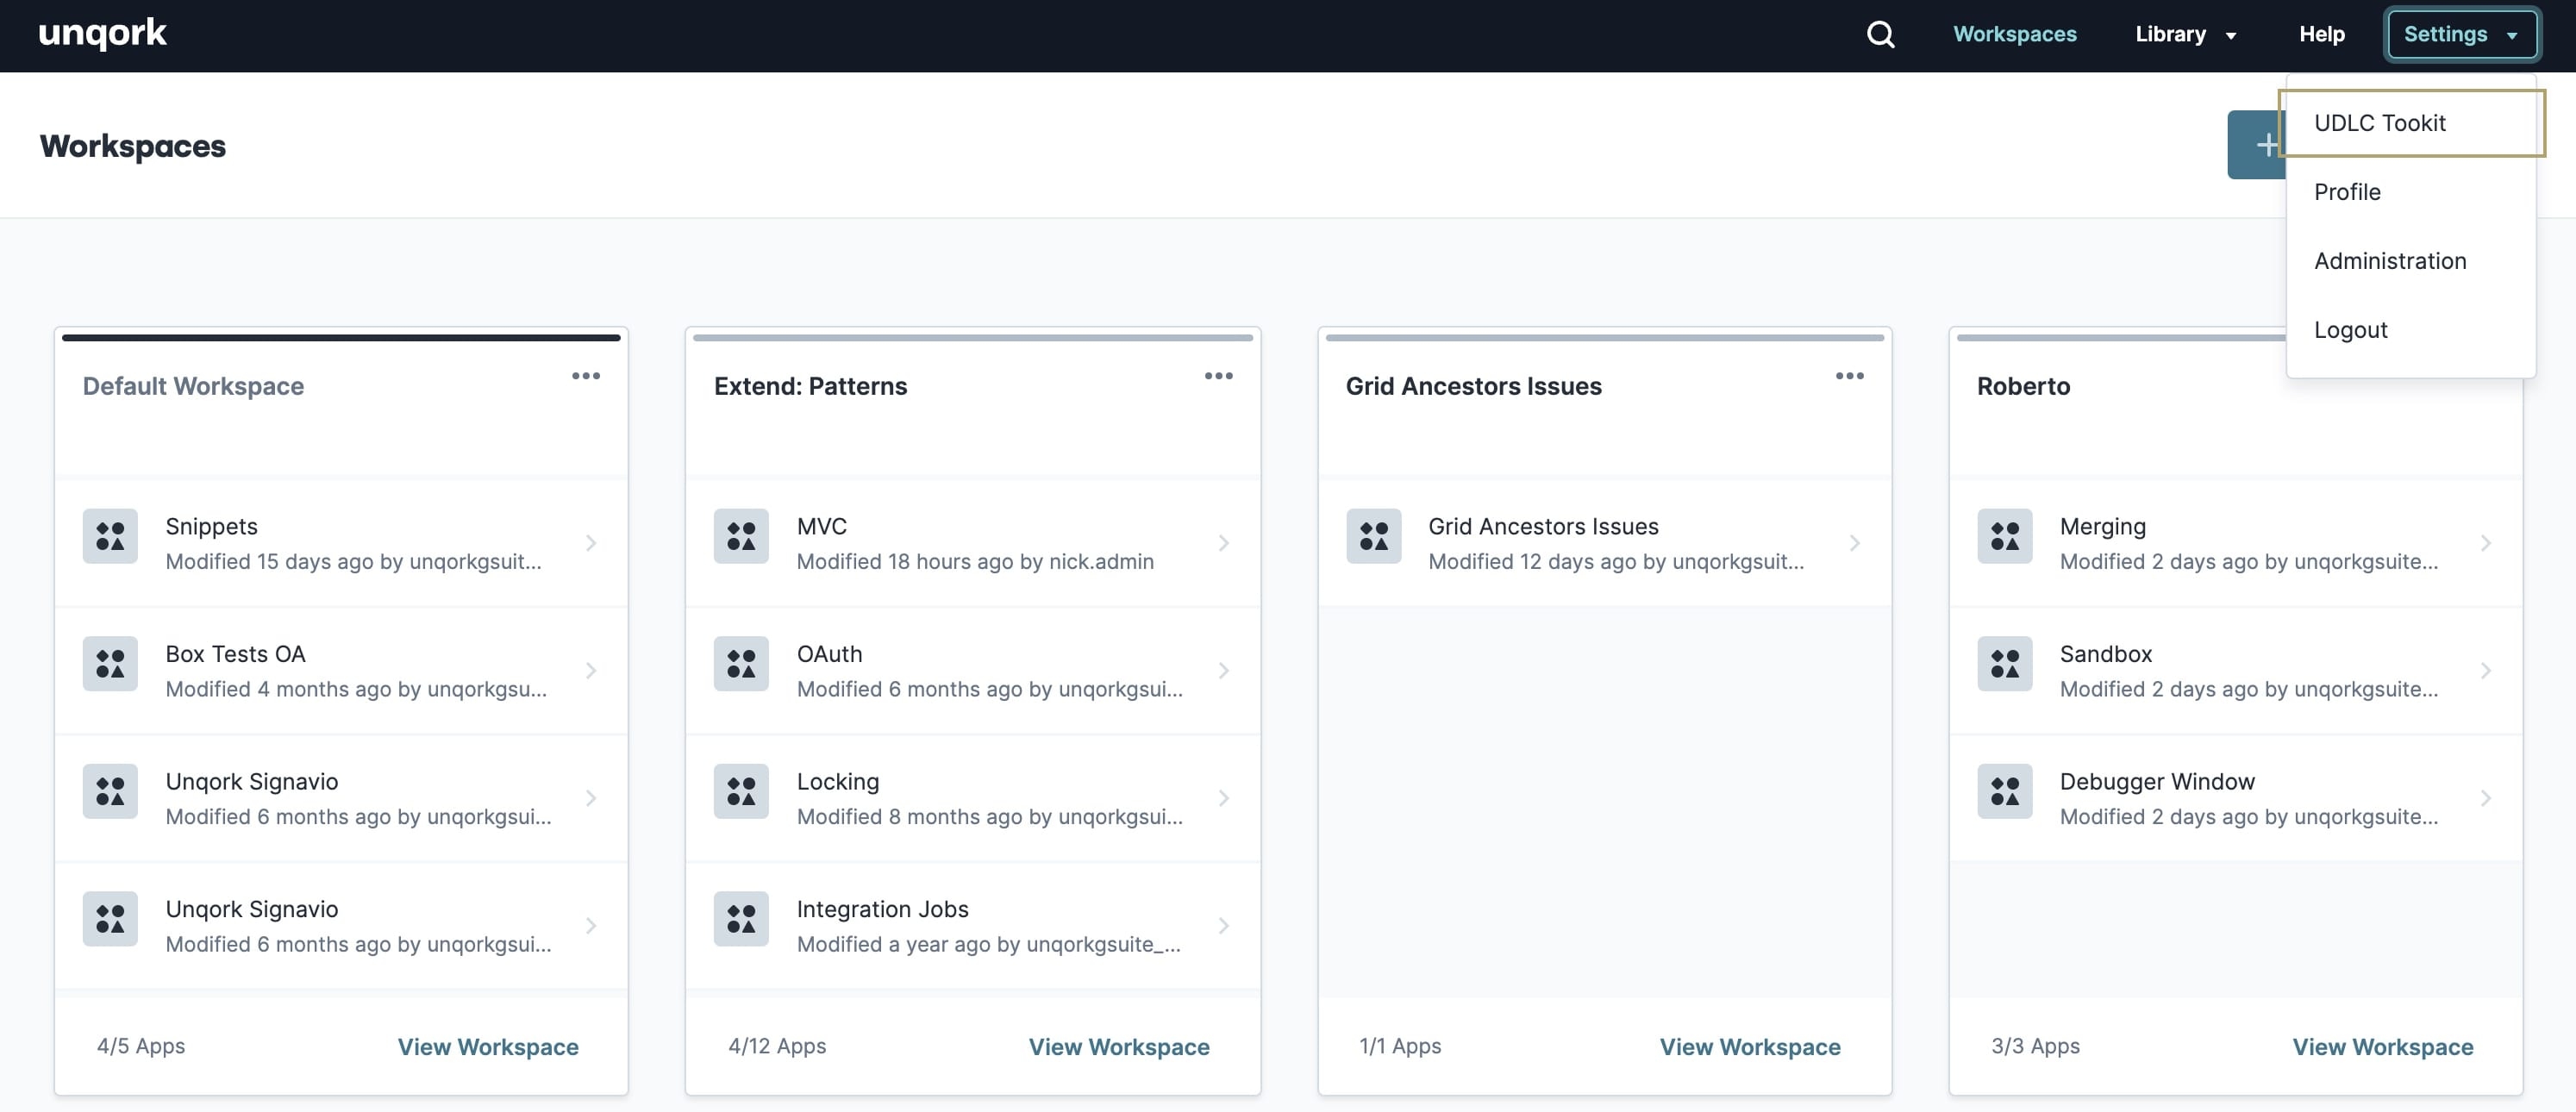Click the MVC app icon
The image size is (2576, 1112).
coord(741,536)
